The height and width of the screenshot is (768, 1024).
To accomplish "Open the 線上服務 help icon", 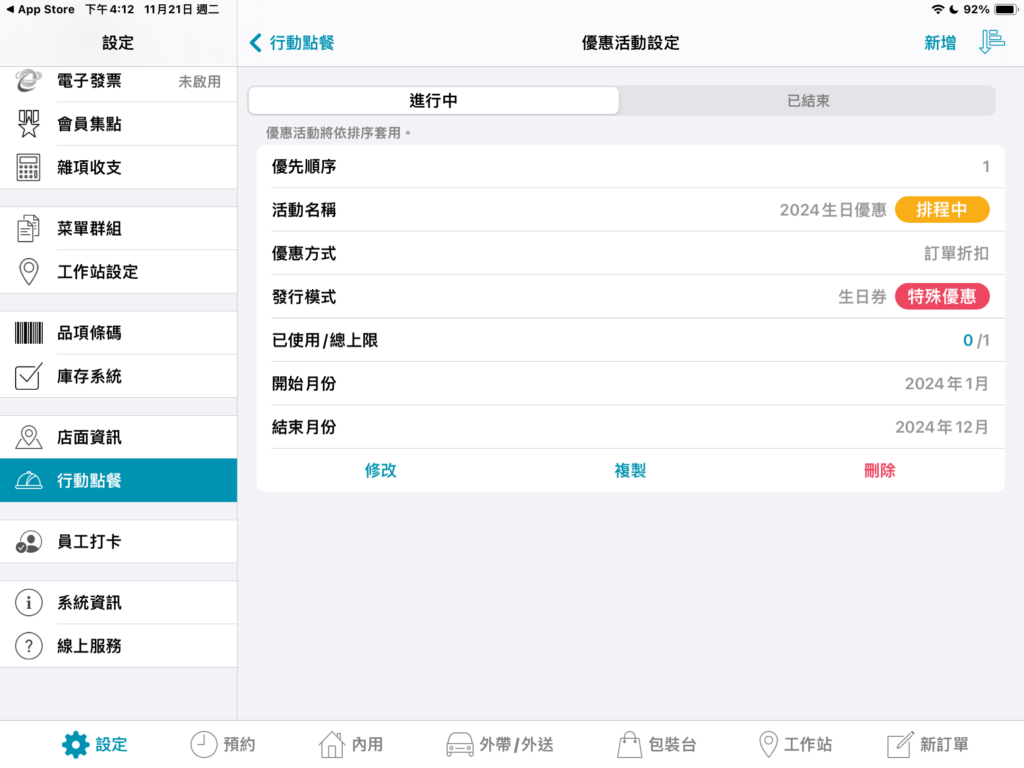I will click(29, 646).
